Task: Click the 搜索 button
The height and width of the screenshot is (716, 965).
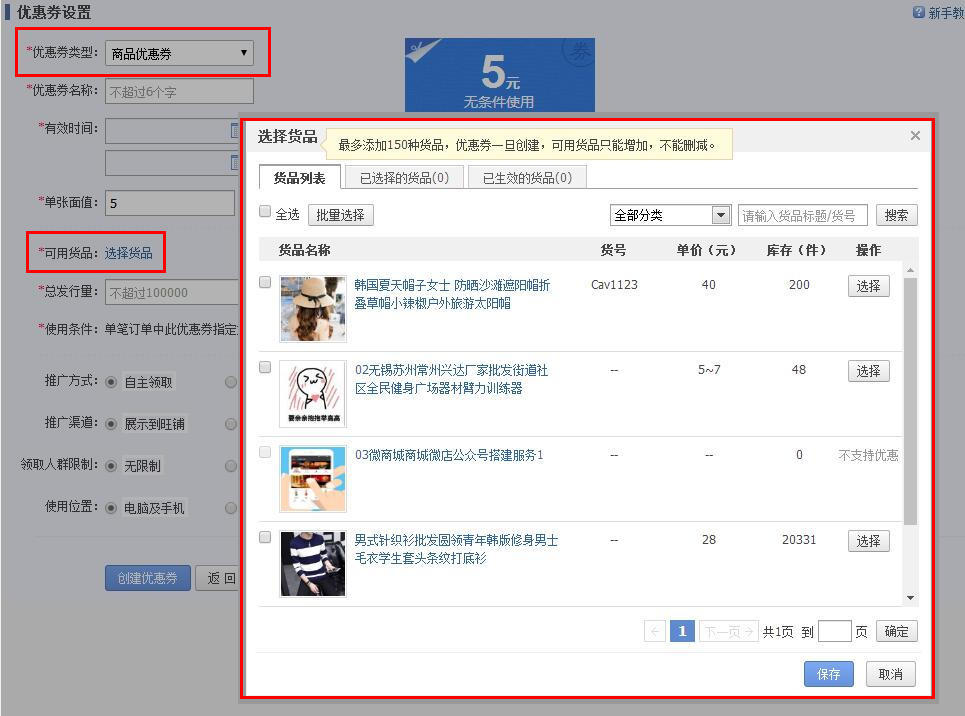Action: [x=896, y=215]
